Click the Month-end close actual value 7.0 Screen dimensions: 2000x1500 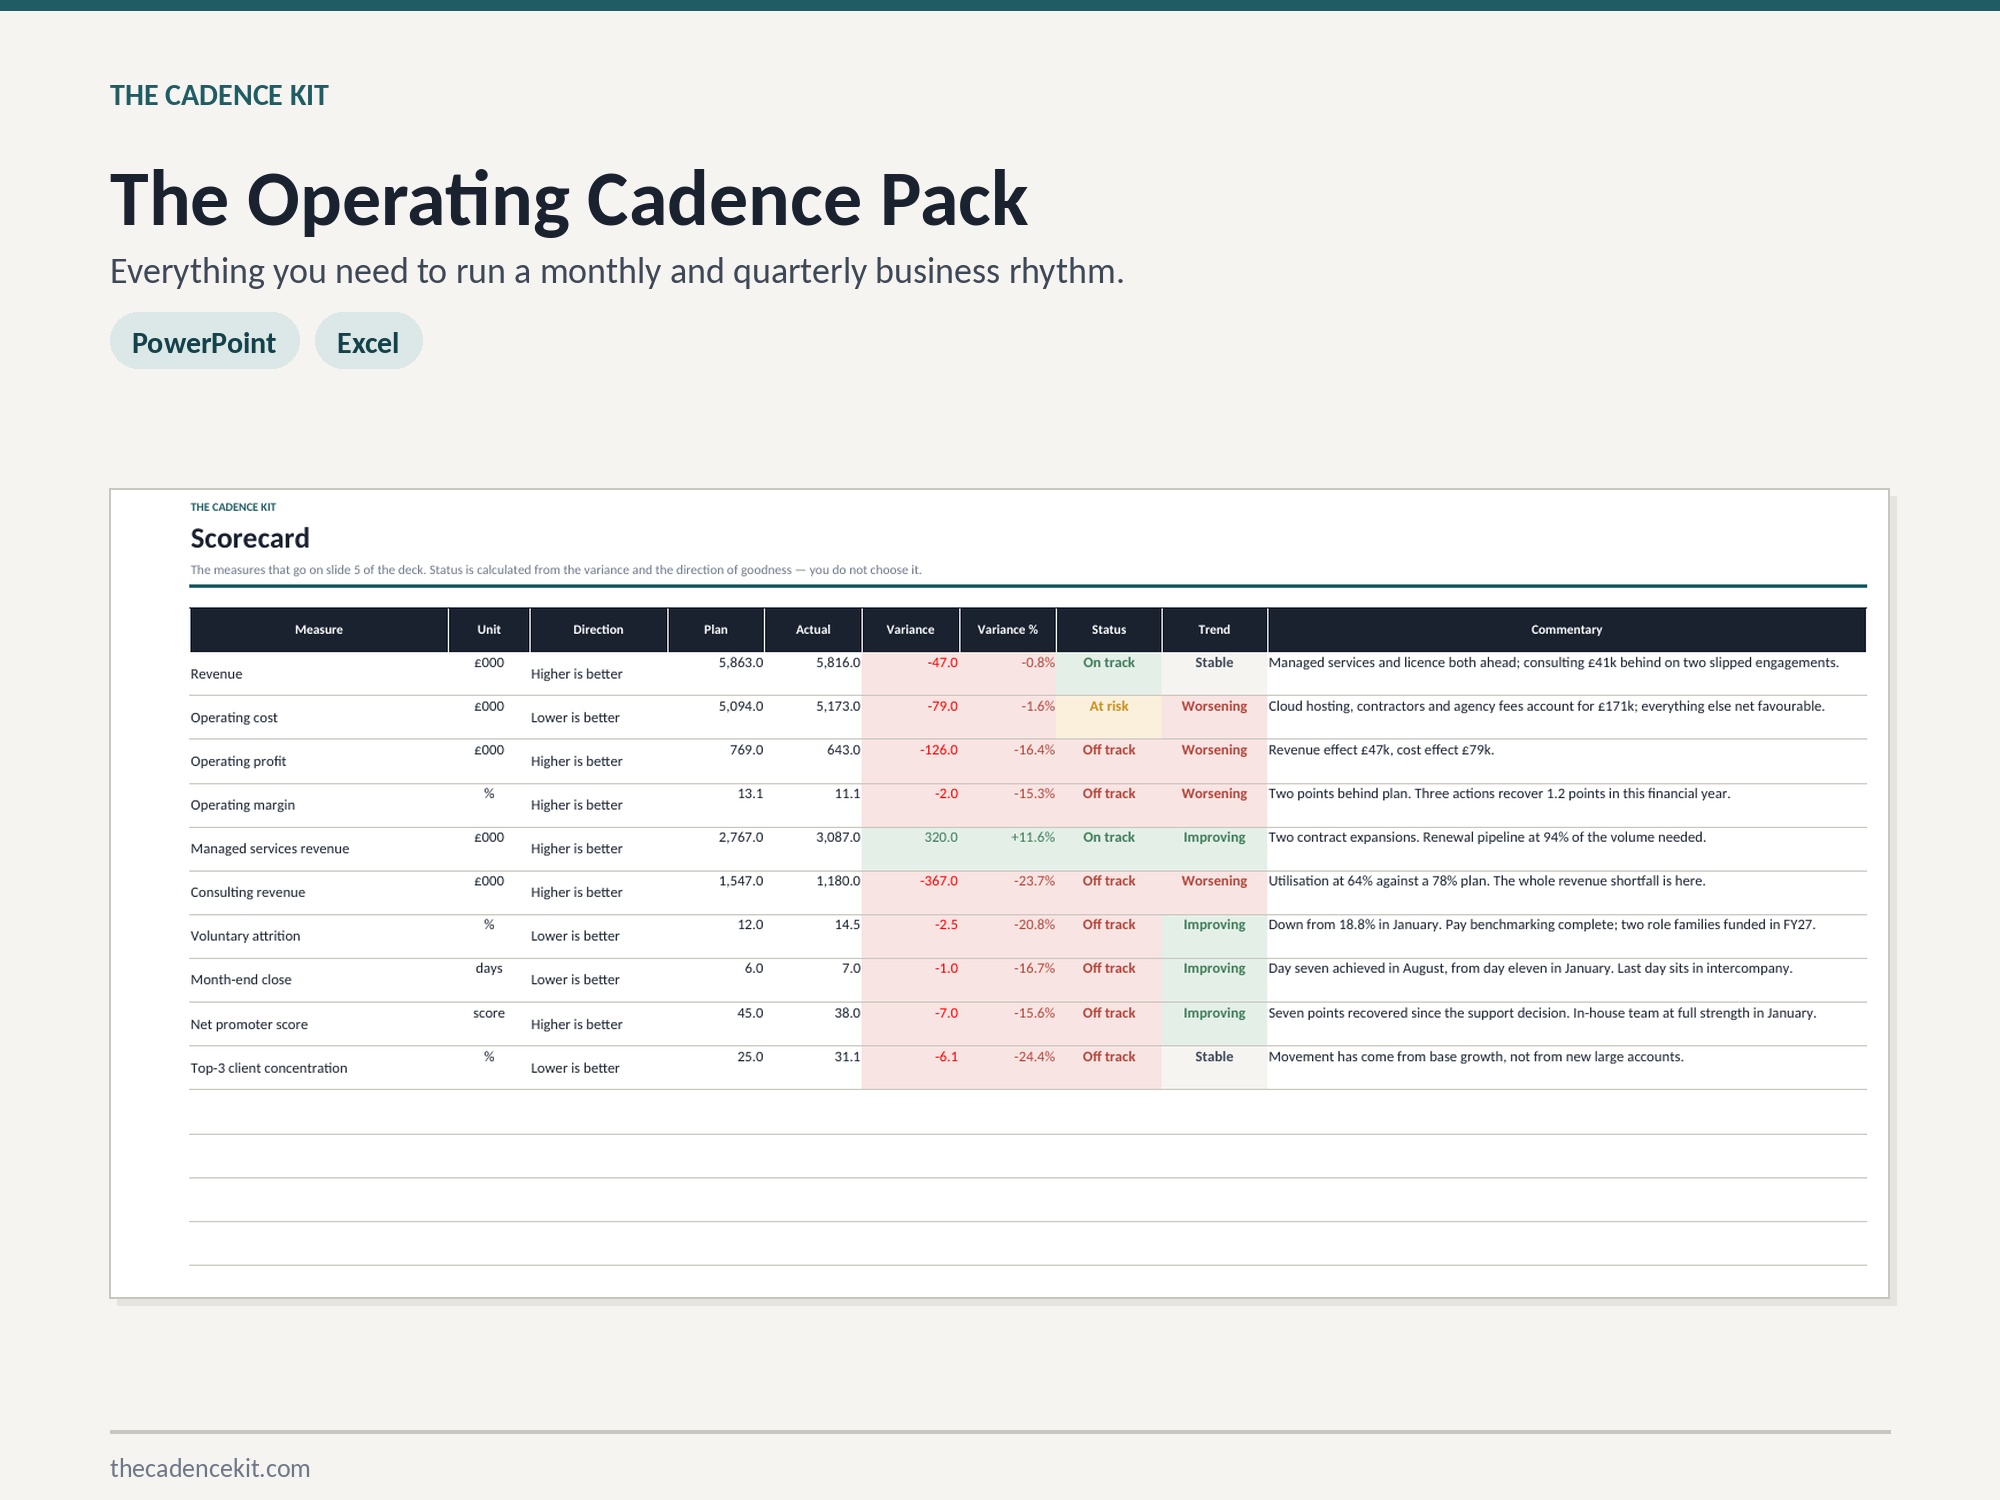[x=851, y=968]
